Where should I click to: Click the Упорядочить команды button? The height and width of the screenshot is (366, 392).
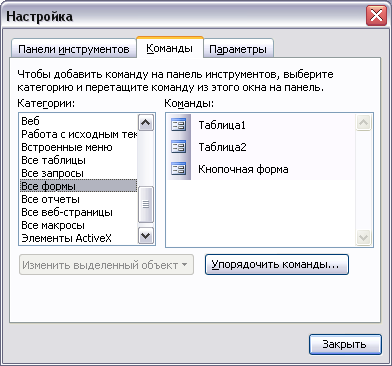(x=277, y=265)
